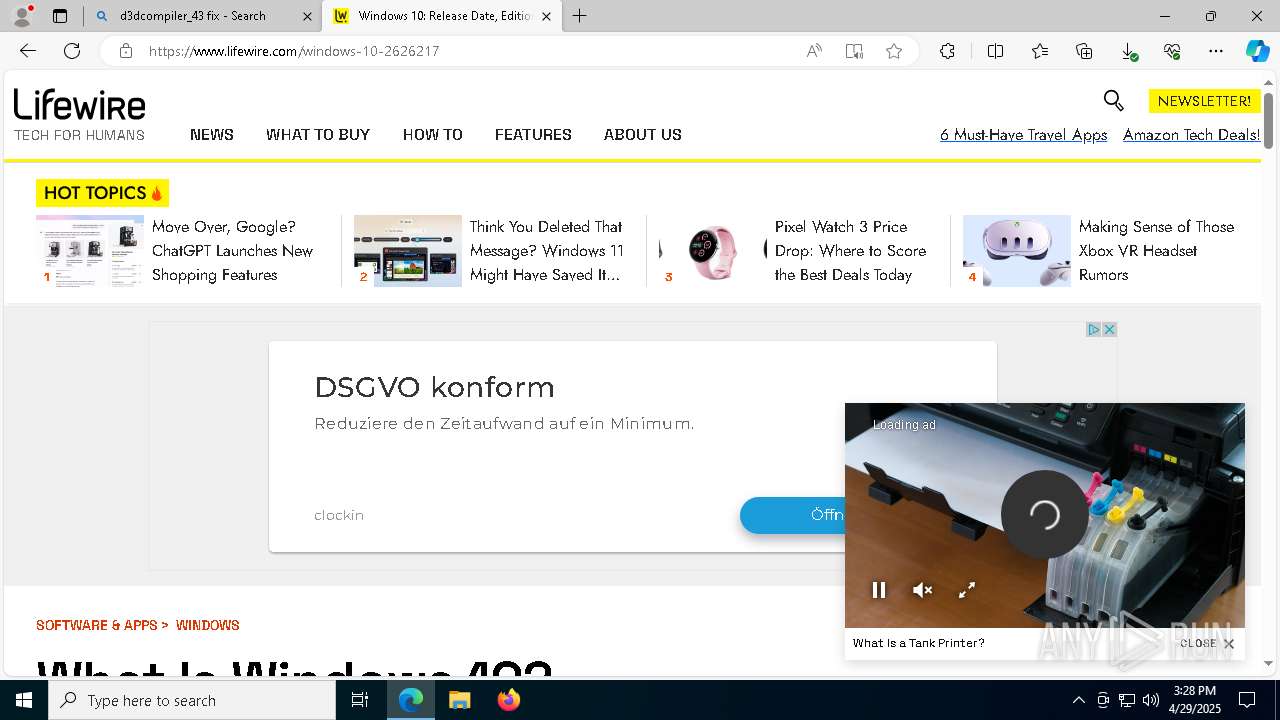Read Think You Deleted That Message article
The width and height of the screenshot is (1280, 720).
(547, 251)
